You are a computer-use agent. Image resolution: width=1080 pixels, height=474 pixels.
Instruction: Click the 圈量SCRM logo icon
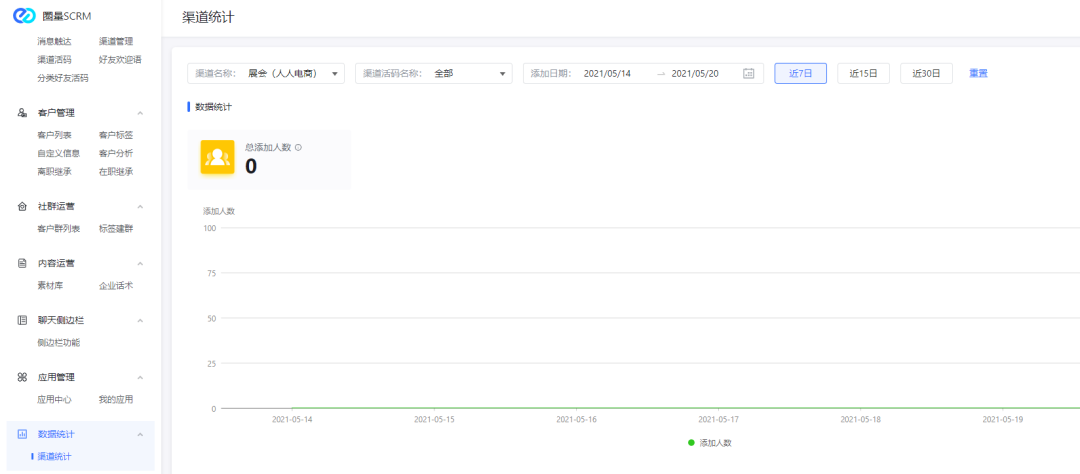point(24,16)
